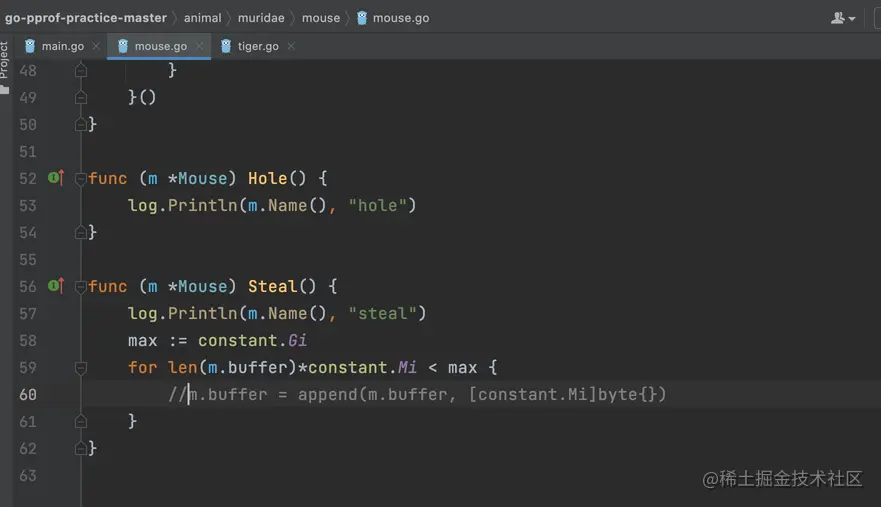This screenshot has height=507, width=881.
Task: Click line number 60 in gutter
Action: point(28,395)
